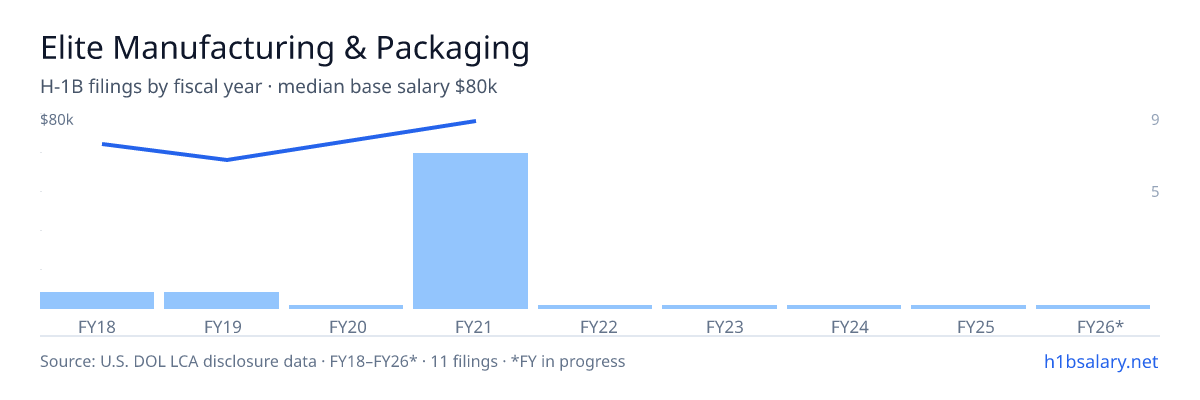Click the salary line's FY21 endpoint
The image size is (1200, 400).
(475, 121)
